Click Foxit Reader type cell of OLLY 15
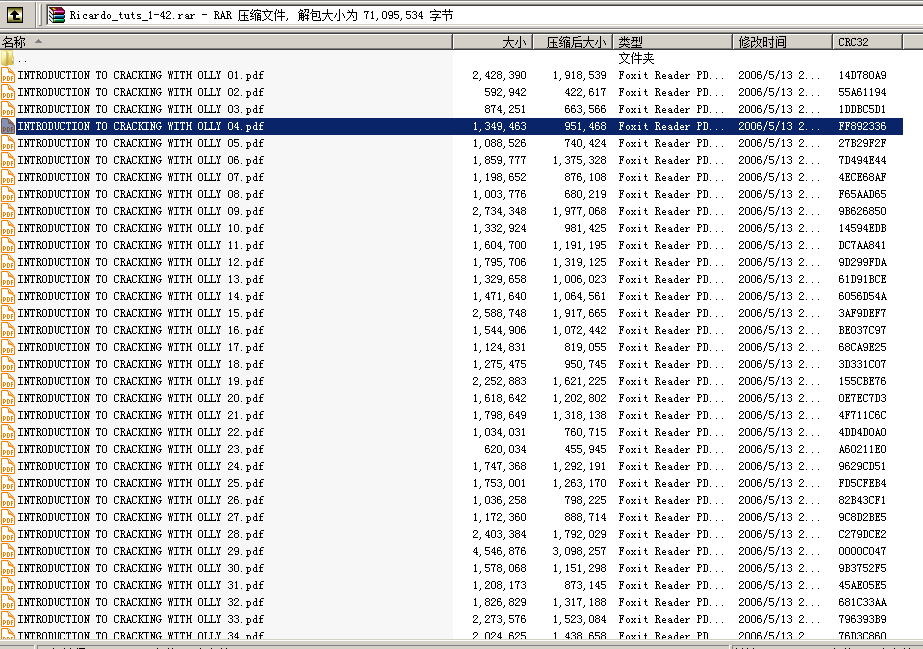 coord(671,314)
